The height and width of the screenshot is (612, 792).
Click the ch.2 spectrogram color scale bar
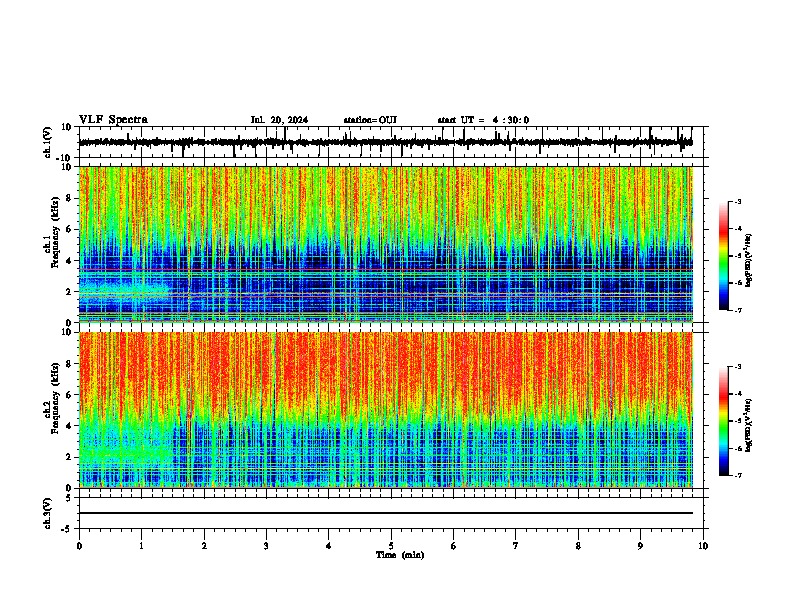click(724, 421)
